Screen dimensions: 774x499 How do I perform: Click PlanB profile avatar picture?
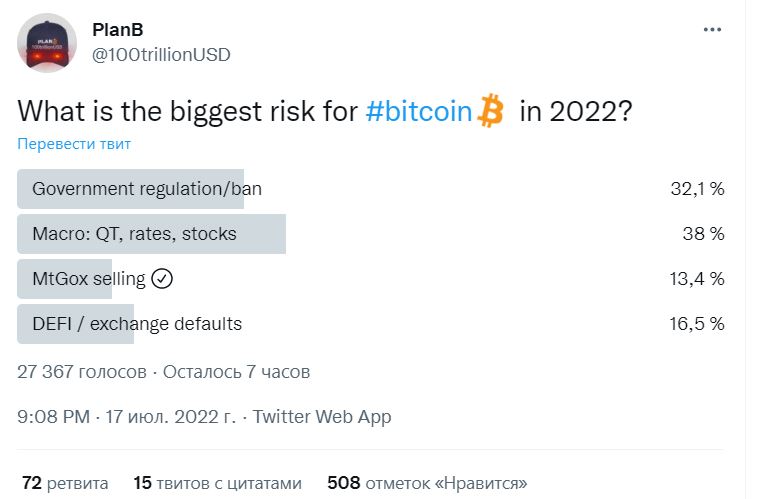coord(47,43)
